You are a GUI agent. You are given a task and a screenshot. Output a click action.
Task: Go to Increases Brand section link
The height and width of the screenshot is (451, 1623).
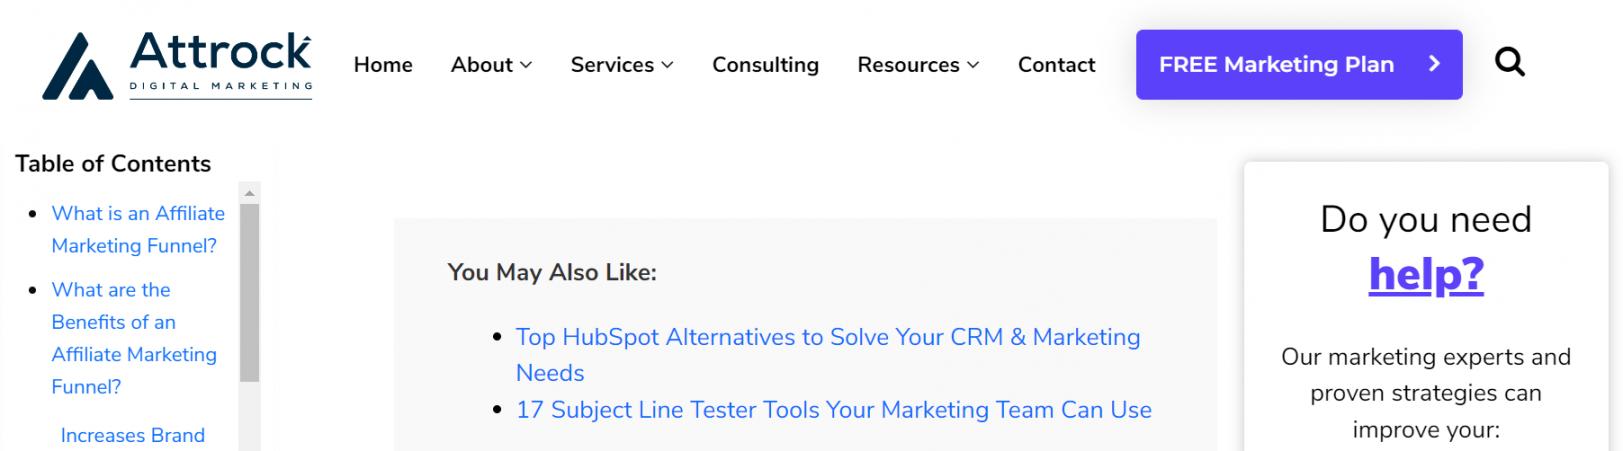point(132,435)
